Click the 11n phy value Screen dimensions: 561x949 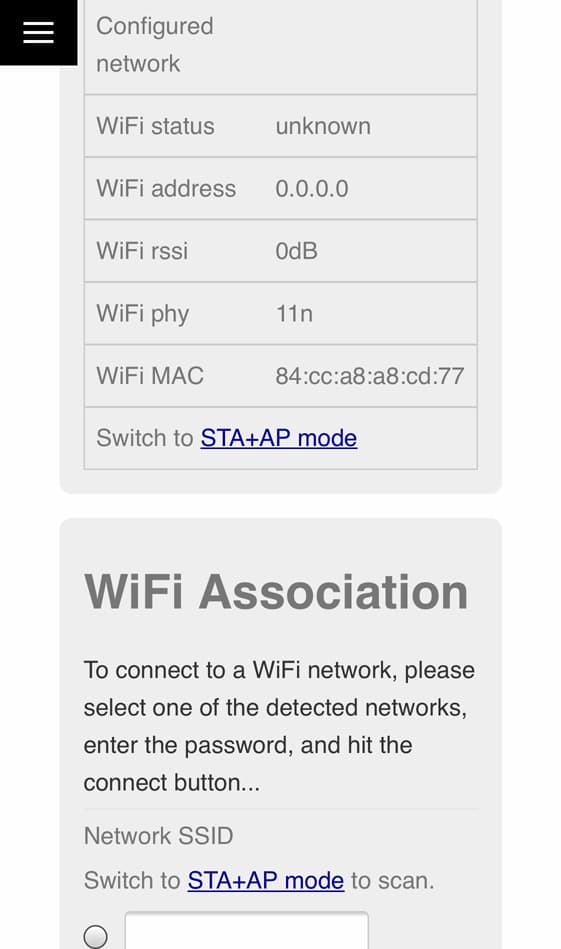click(294, 314)
